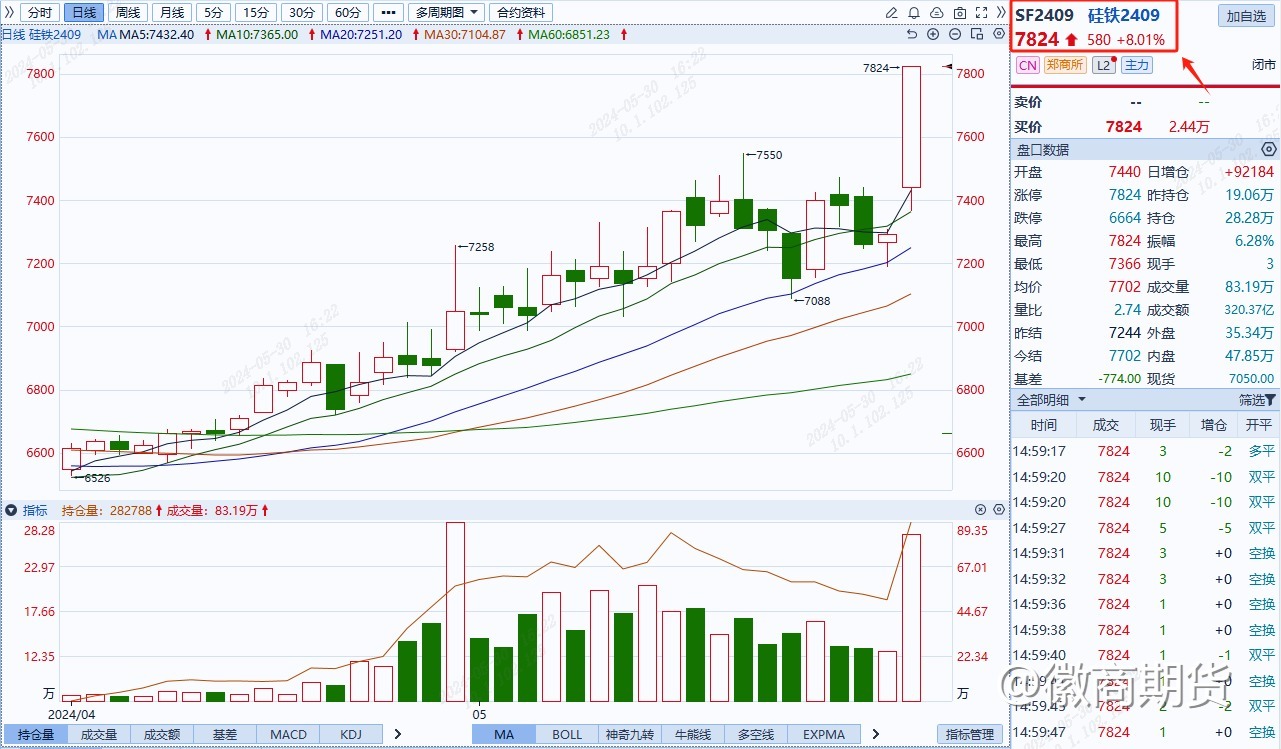This screenshot has height=749, width=1281.
Task: Select the MA overlay tab
Action: pyautogui.click(x=504, y=735)
